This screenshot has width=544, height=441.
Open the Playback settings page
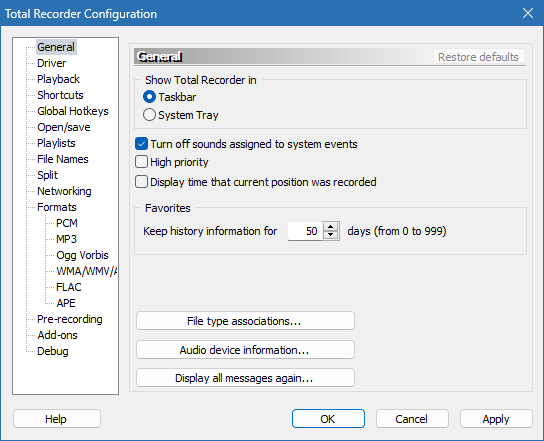[58, 79]
